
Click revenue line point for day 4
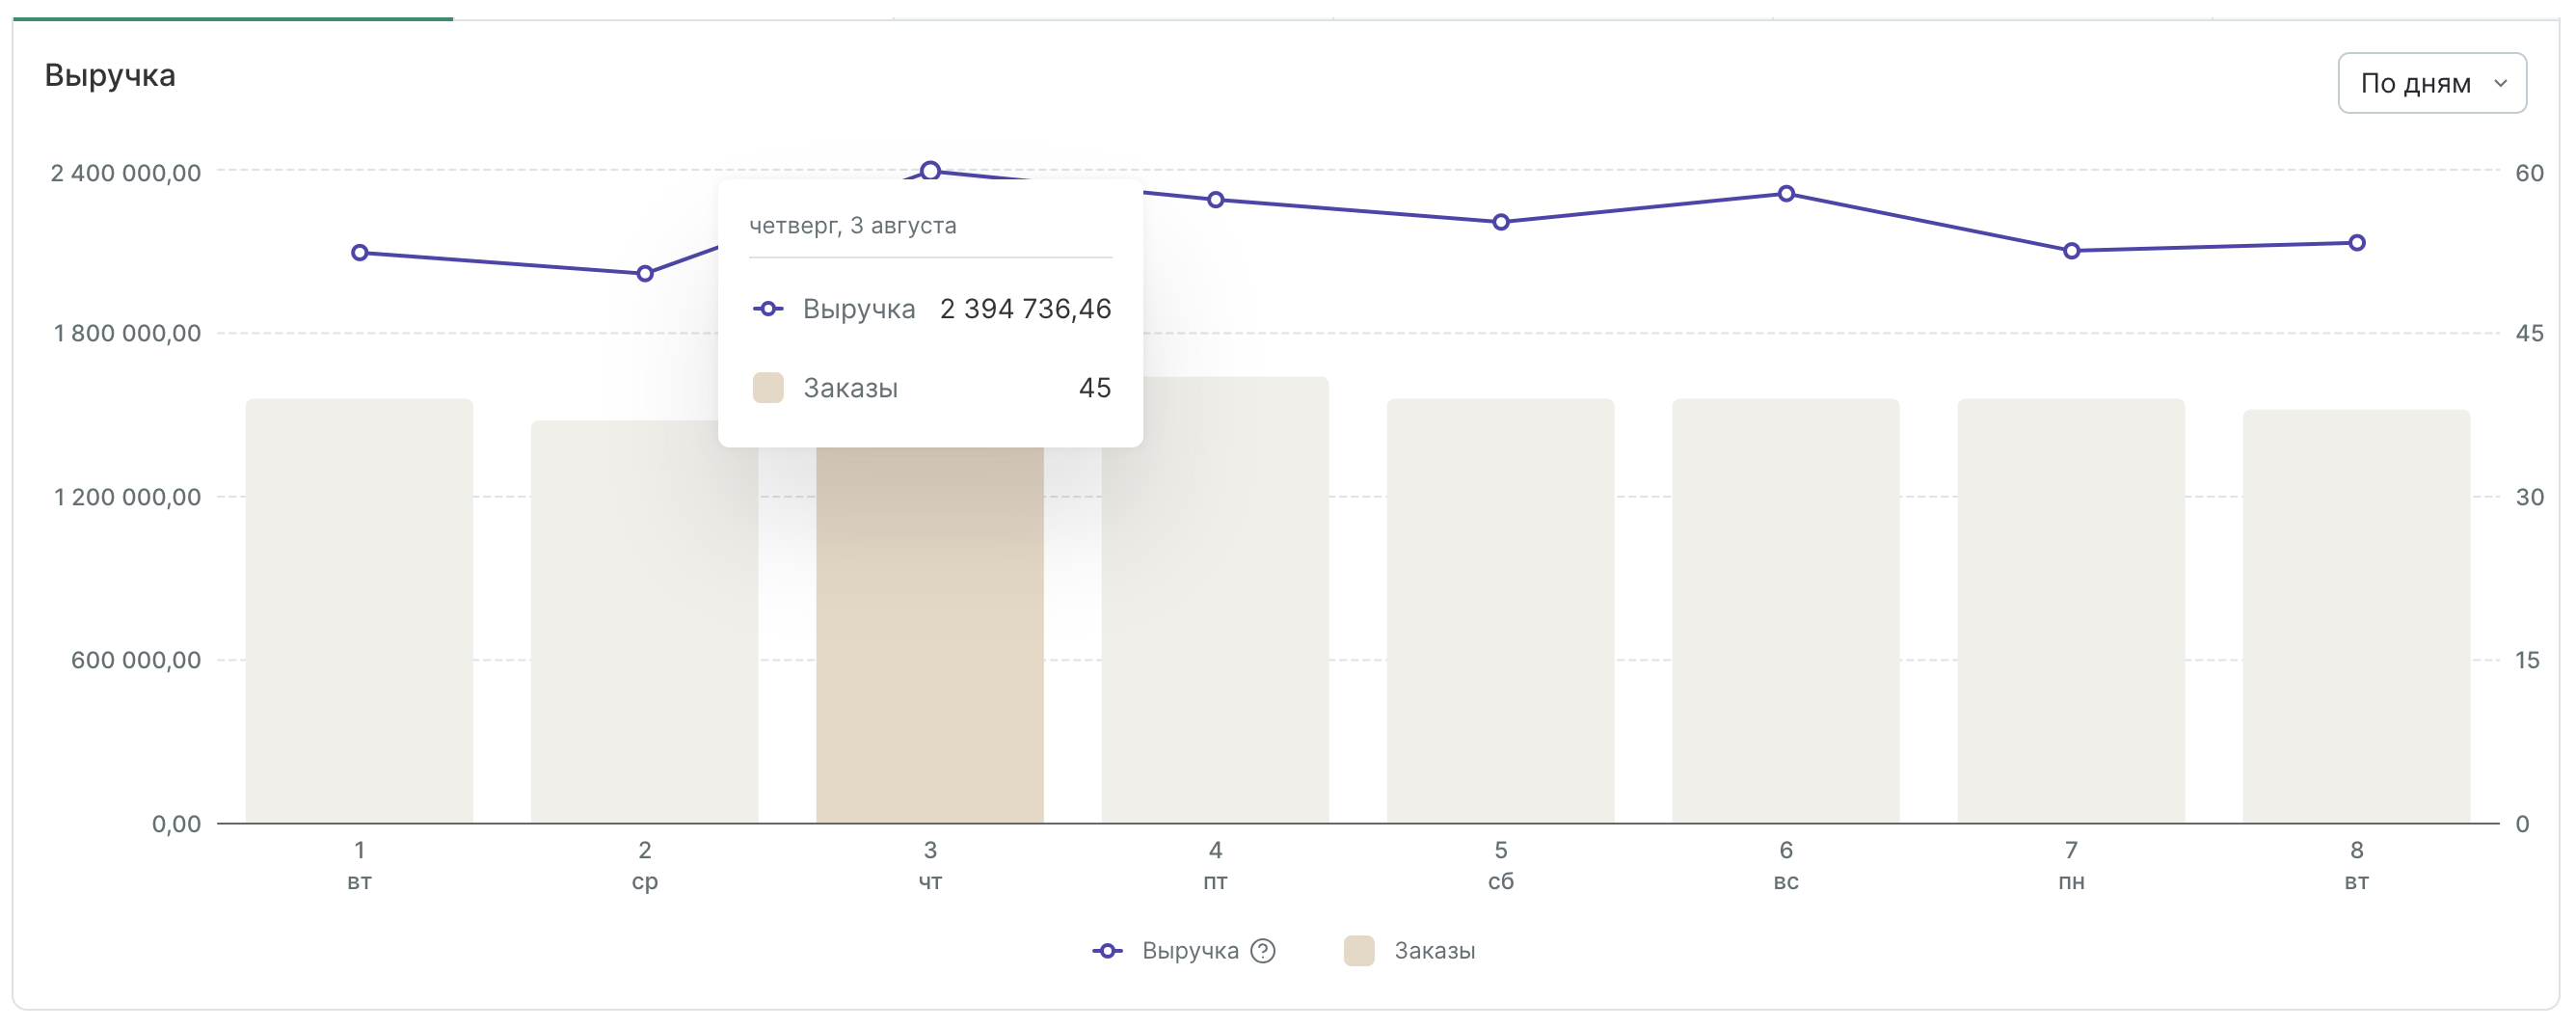[x=1215, y=200]
